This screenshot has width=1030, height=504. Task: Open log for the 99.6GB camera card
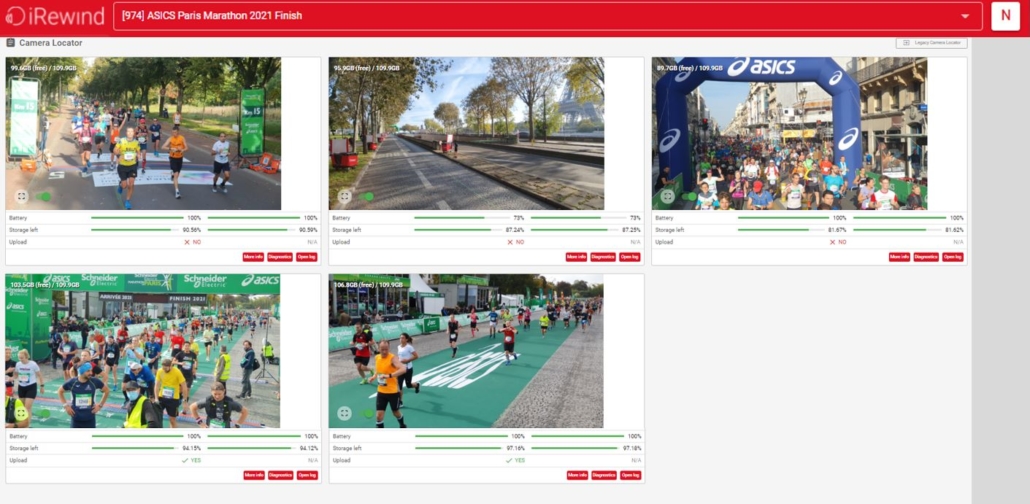coord(307,257)
